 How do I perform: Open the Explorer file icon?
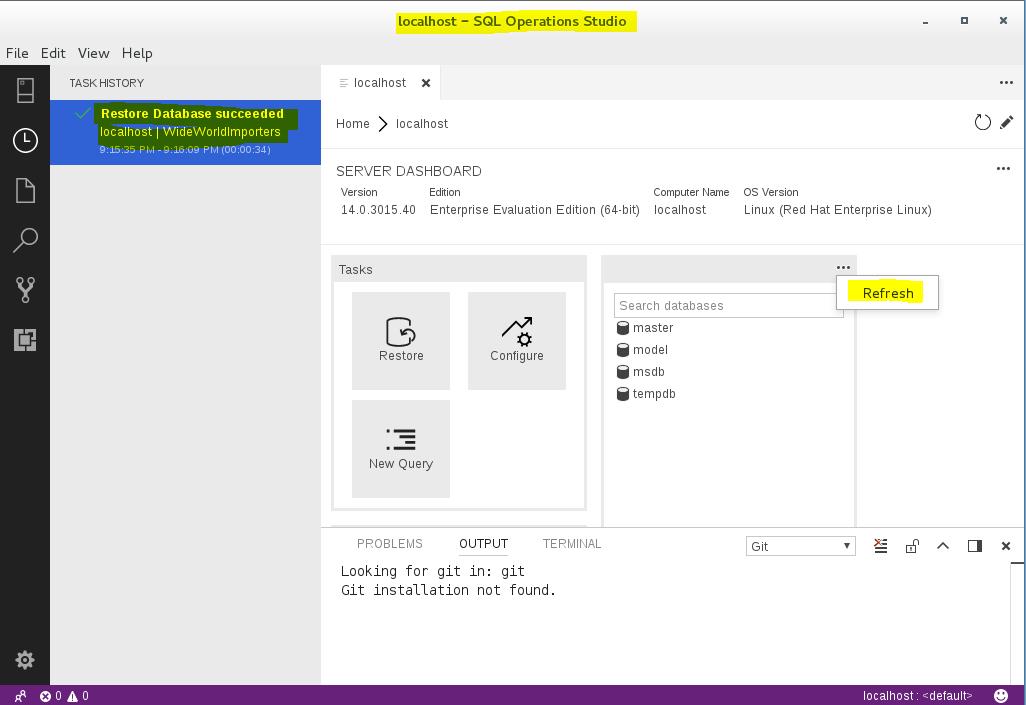[x=25, y=190]
